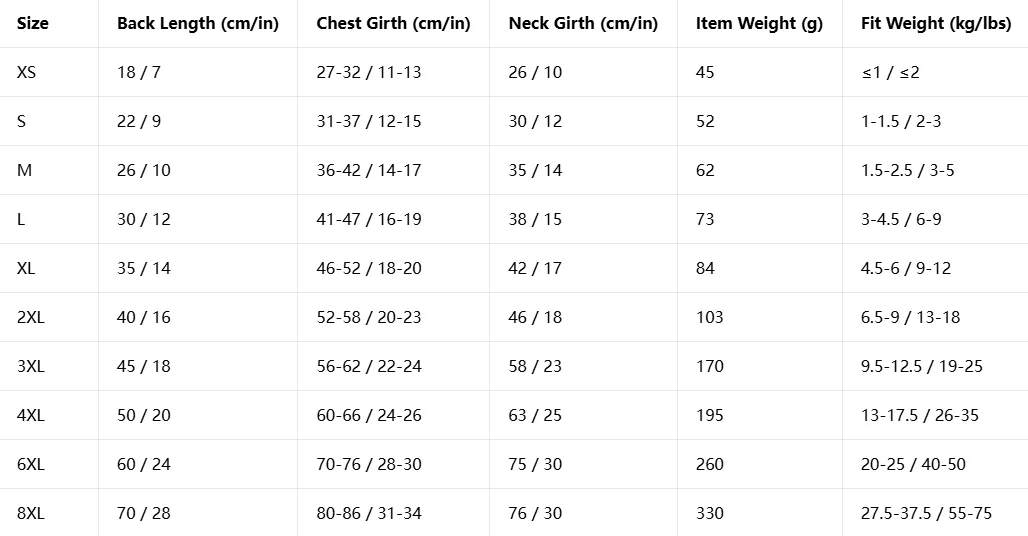Click neck girth value 58 / 23
Viewport: 1028px width, 536px height.
535,366
